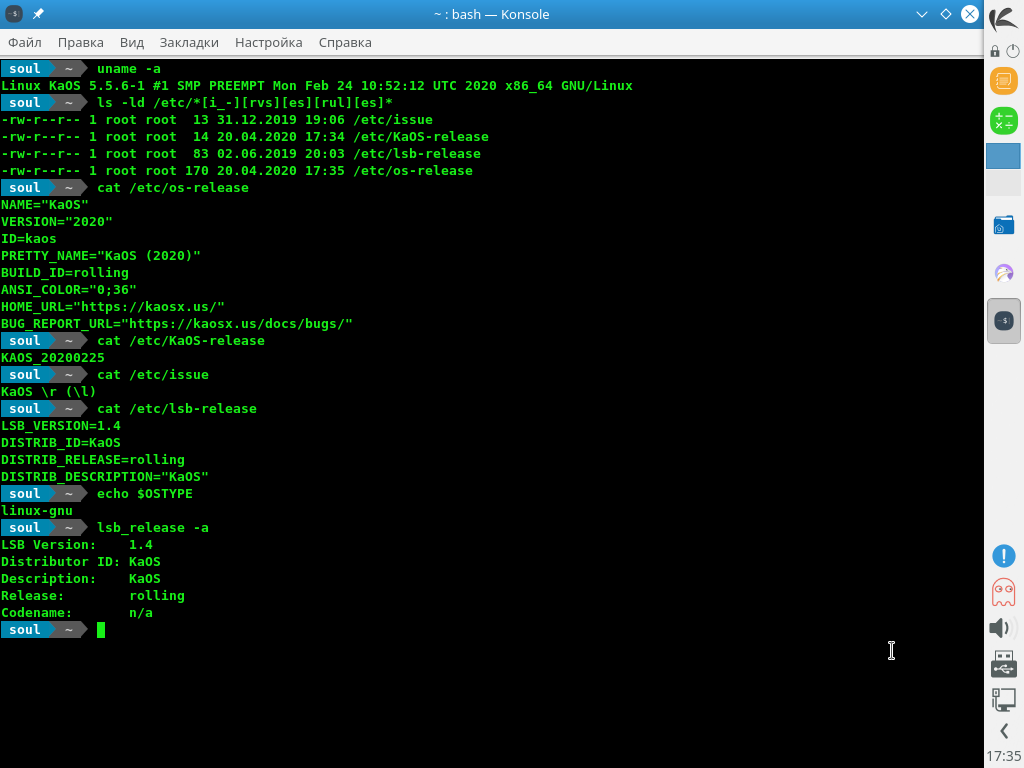1024x768 pixels.
Task: Expand hidden system tray icons arrow
Action: (x=1004, y=731)
